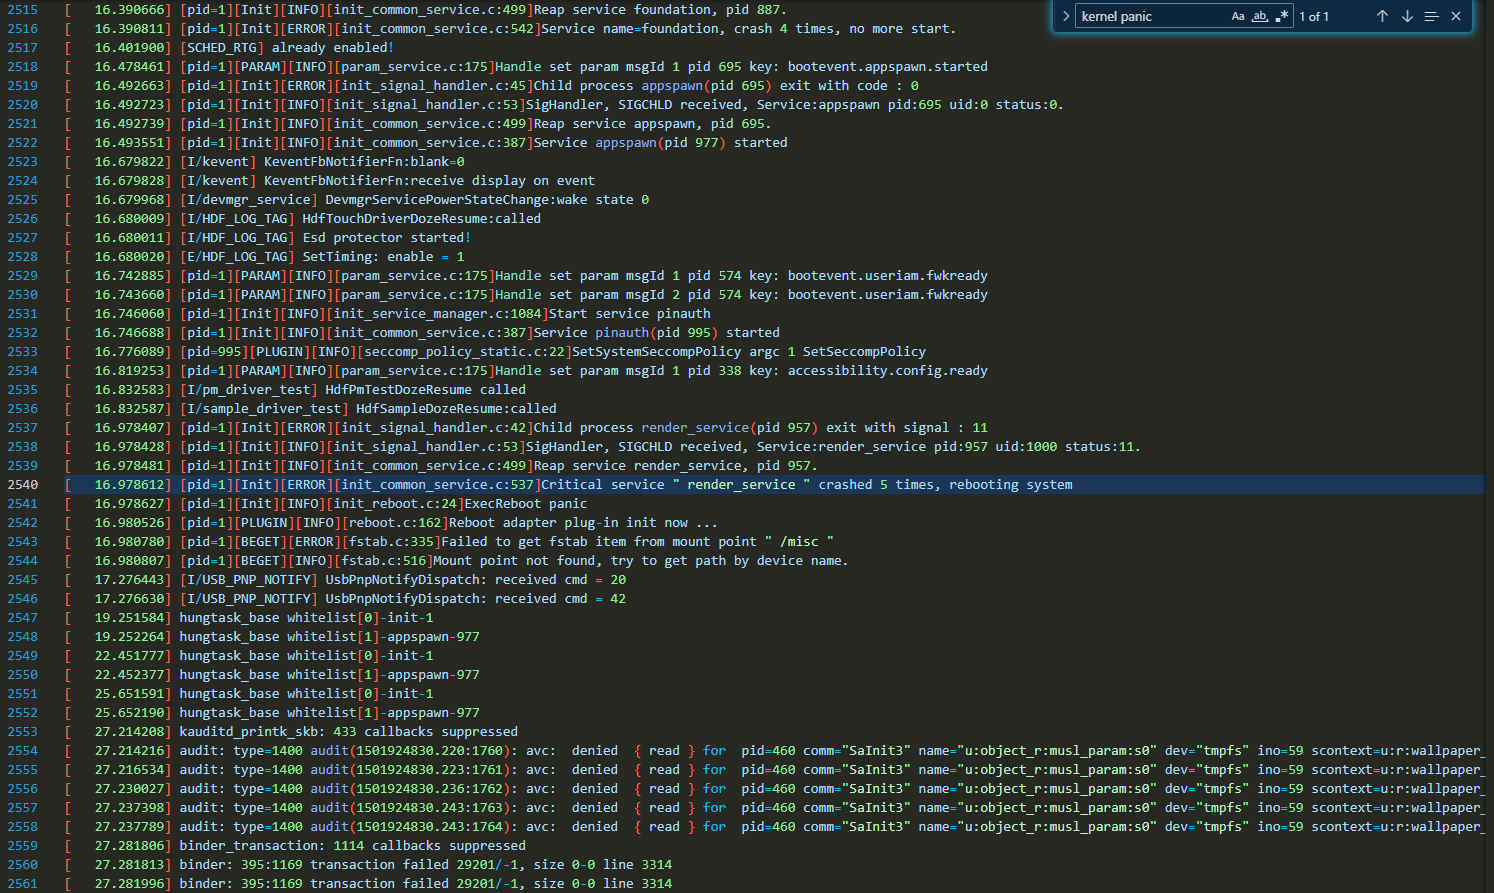Viewport: 1494px width, 893px height.
Task: Click 'exit with signal : 11' text
Action: pos(907,427)
